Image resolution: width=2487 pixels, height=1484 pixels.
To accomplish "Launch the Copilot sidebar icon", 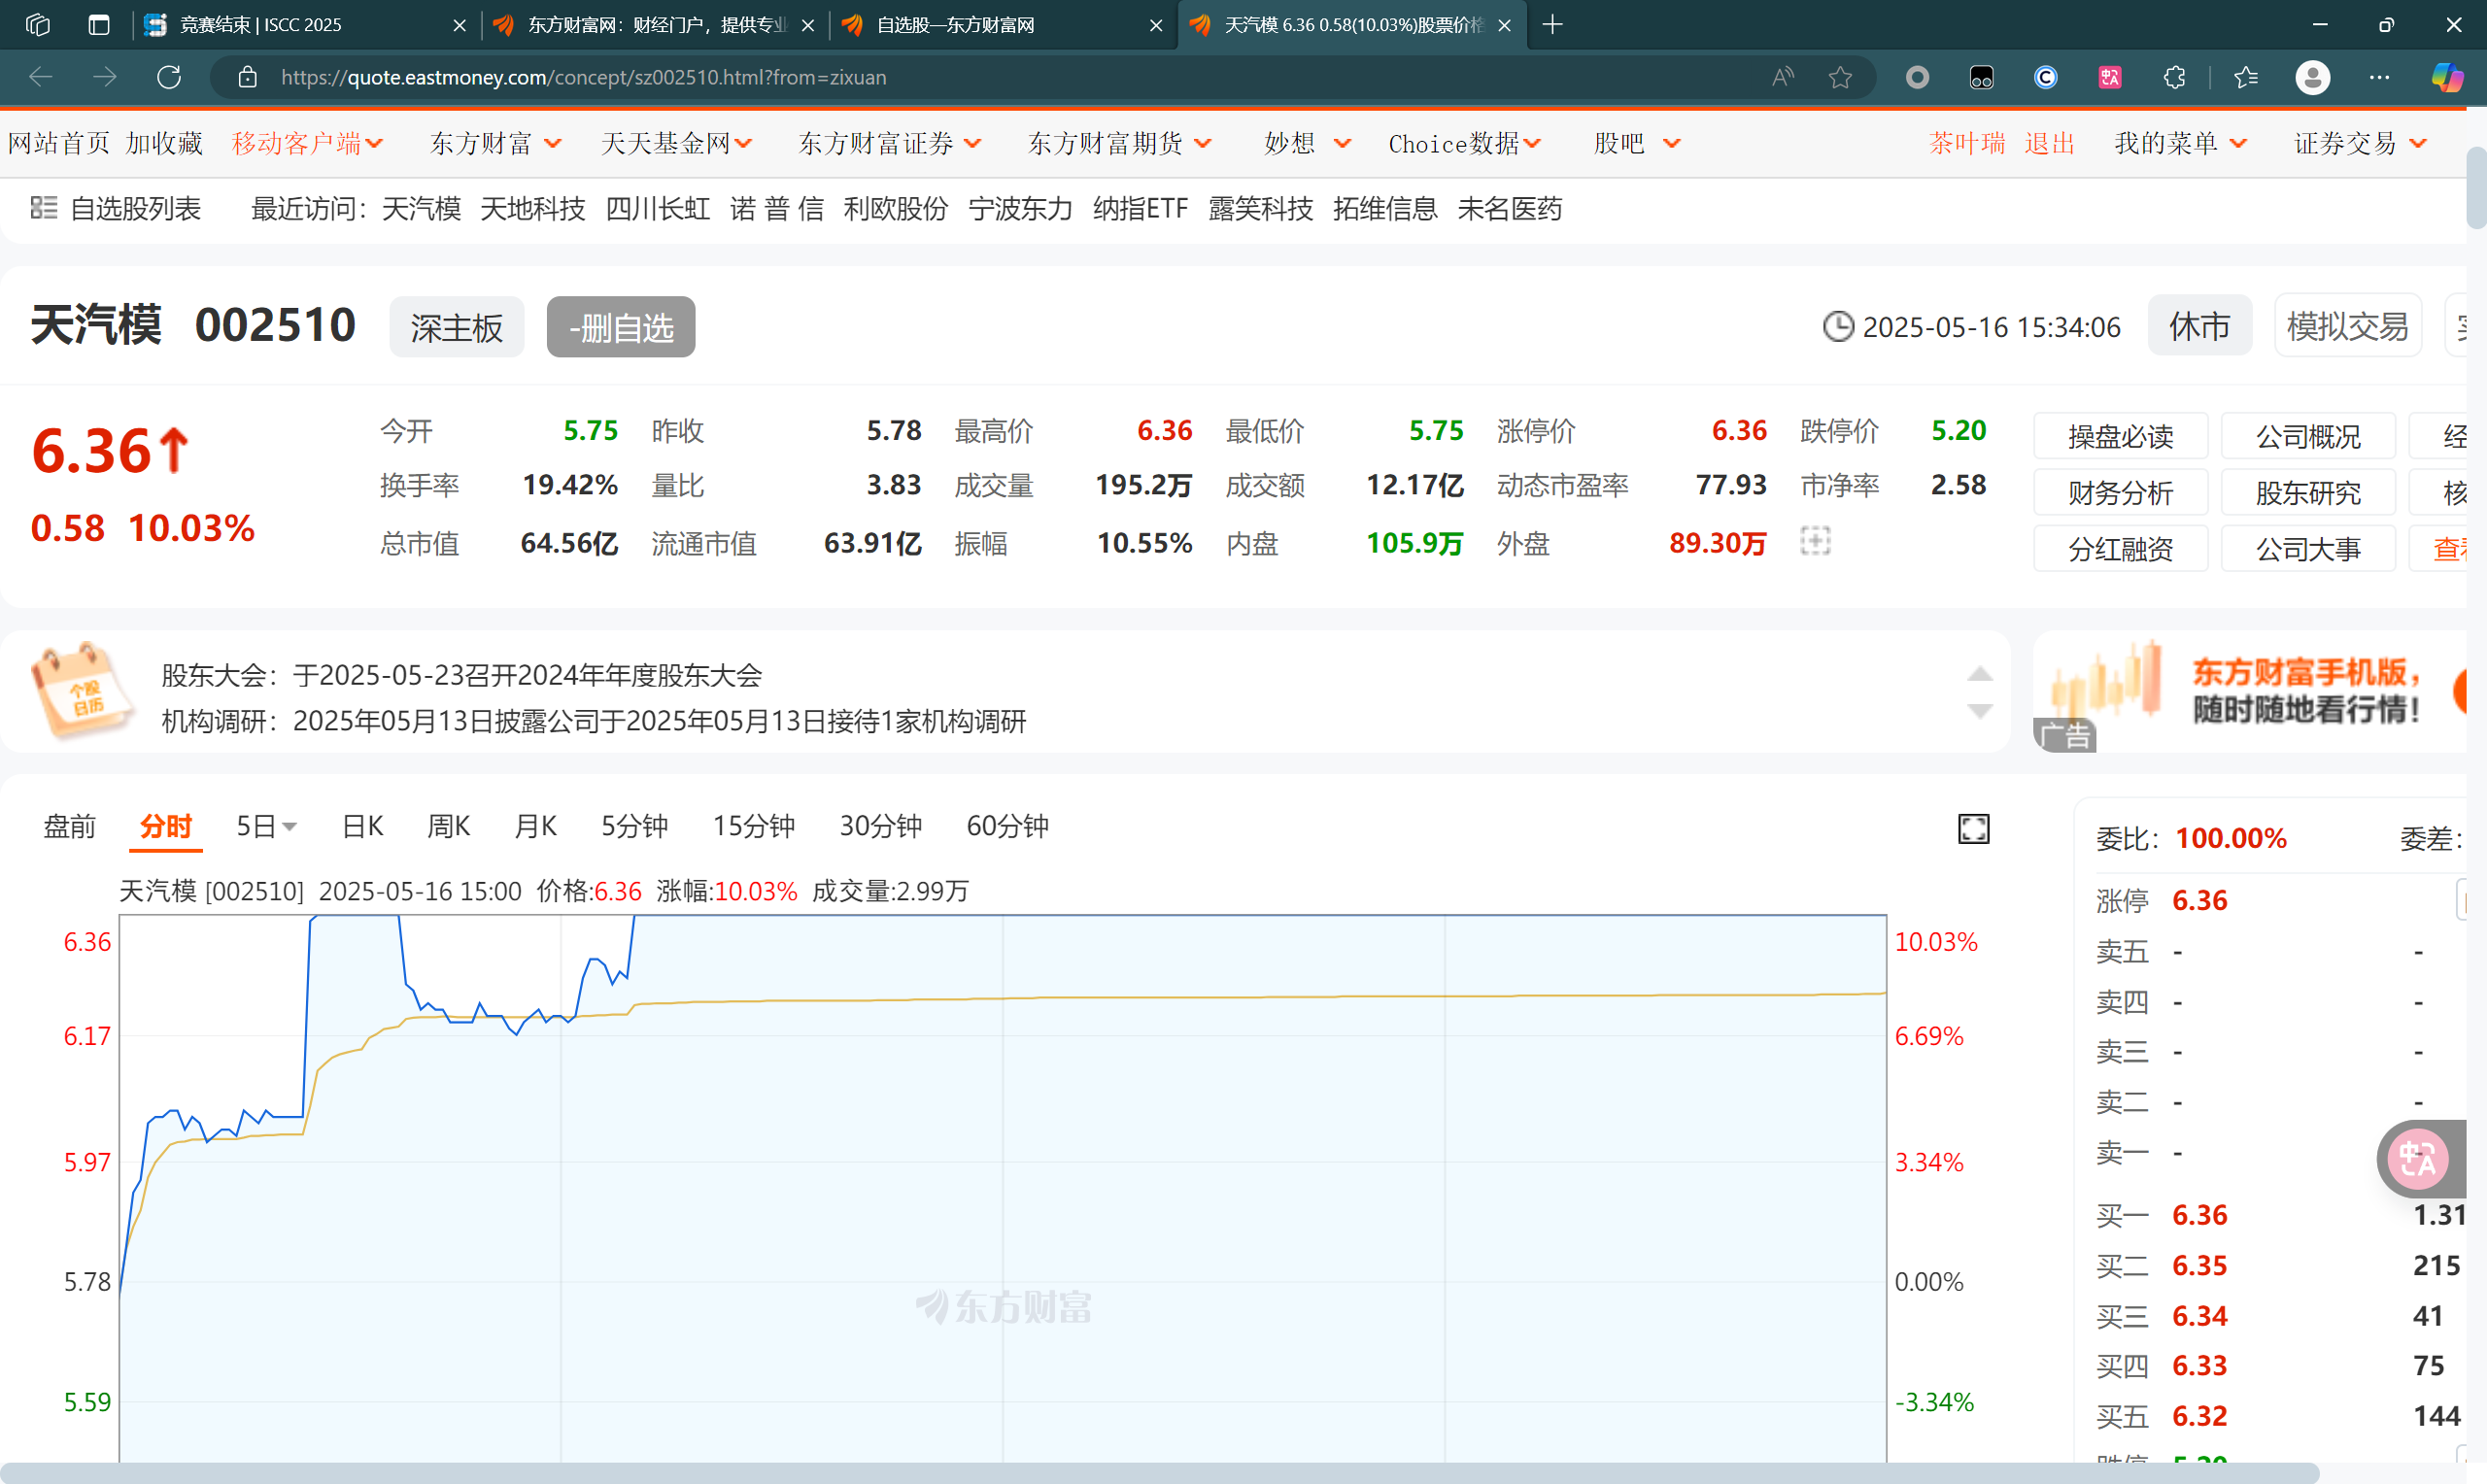I will click(2447, 77).
